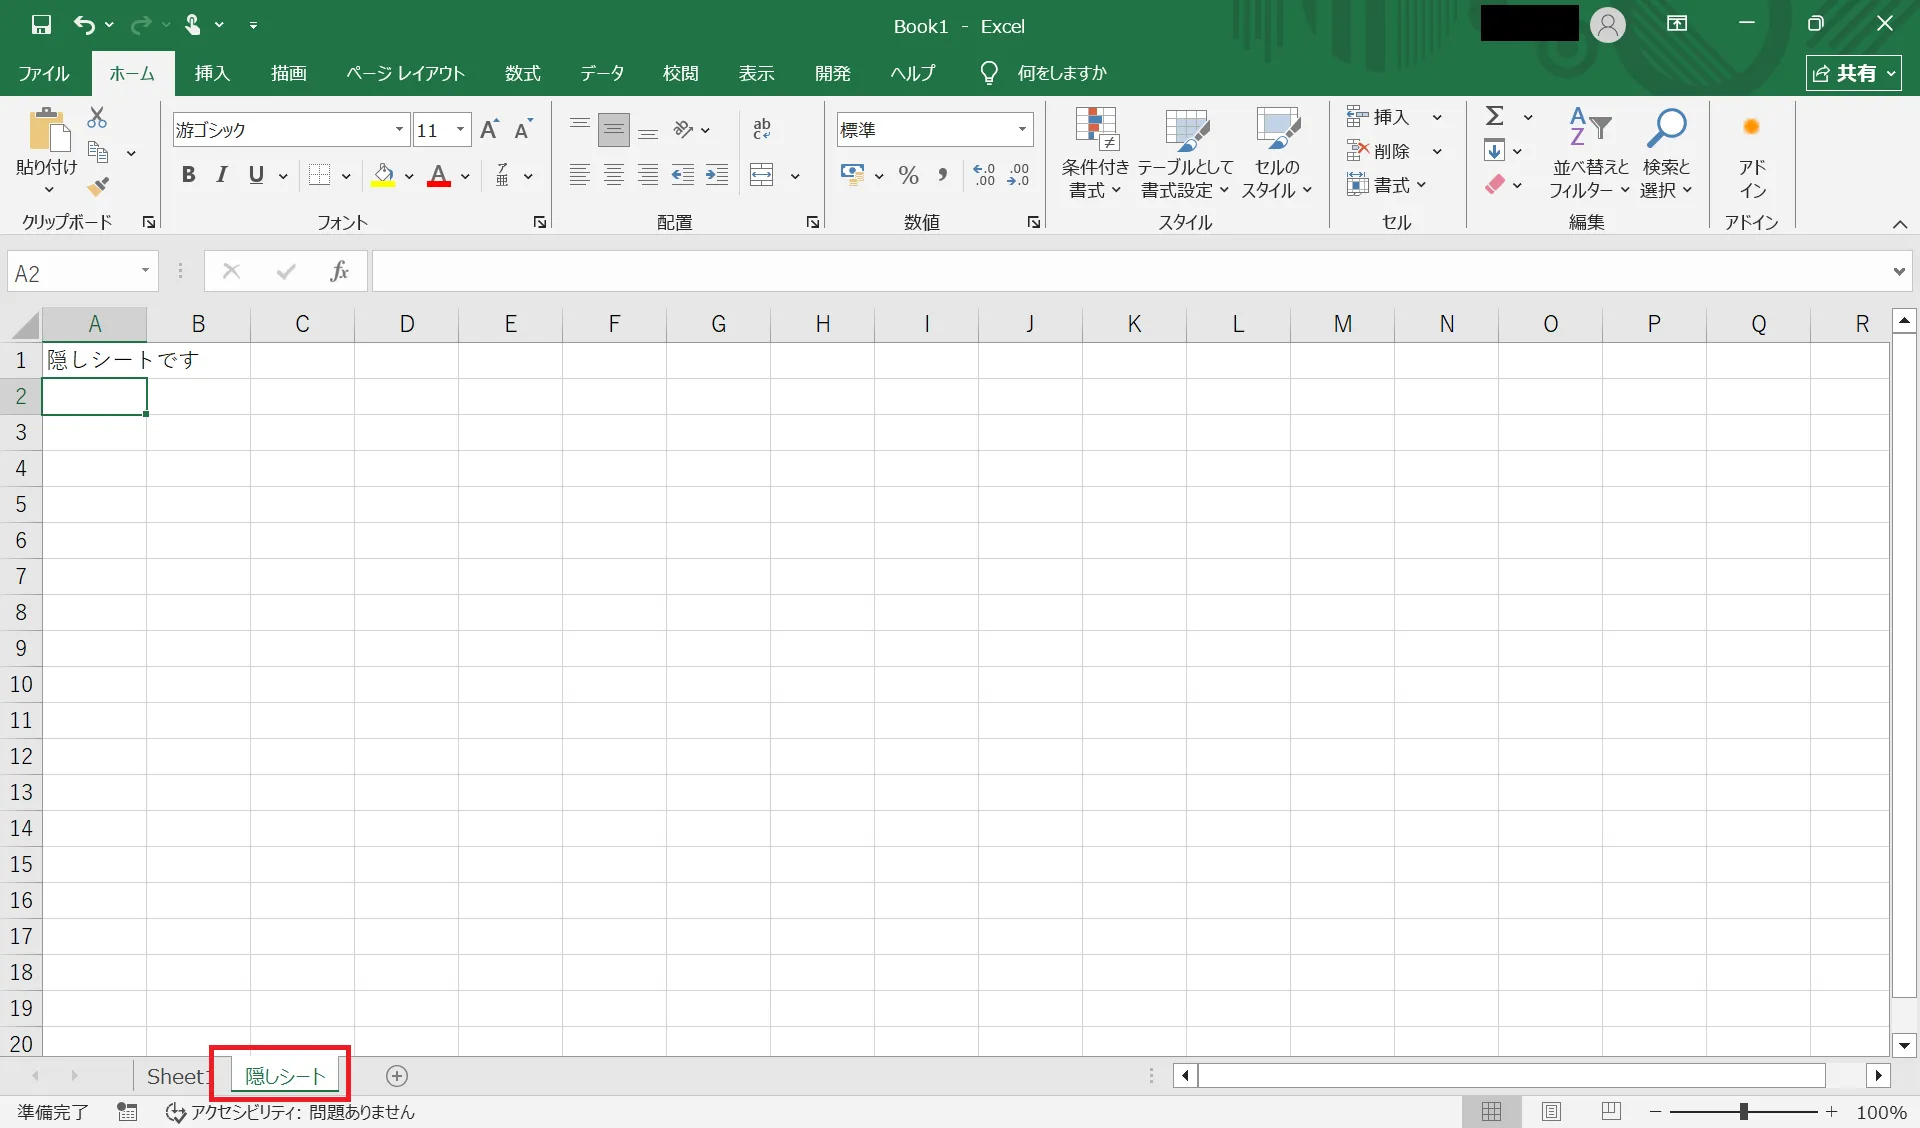Expand the 標準 number format dropdown
This screenshot has width=1920, height=1128.
[1022, 130]
